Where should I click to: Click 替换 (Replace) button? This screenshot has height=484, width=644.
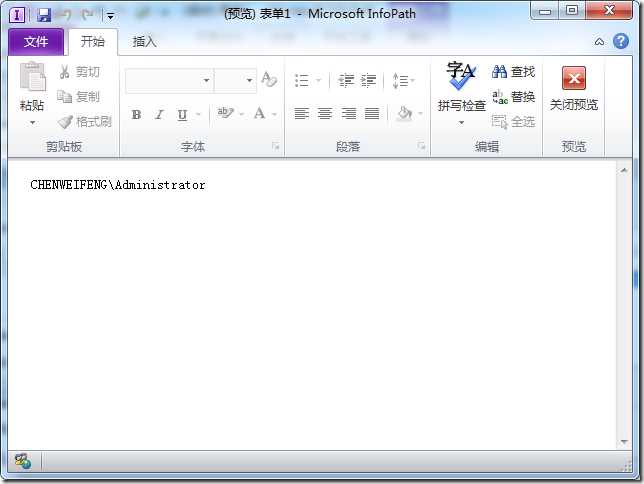click(513, 97)
